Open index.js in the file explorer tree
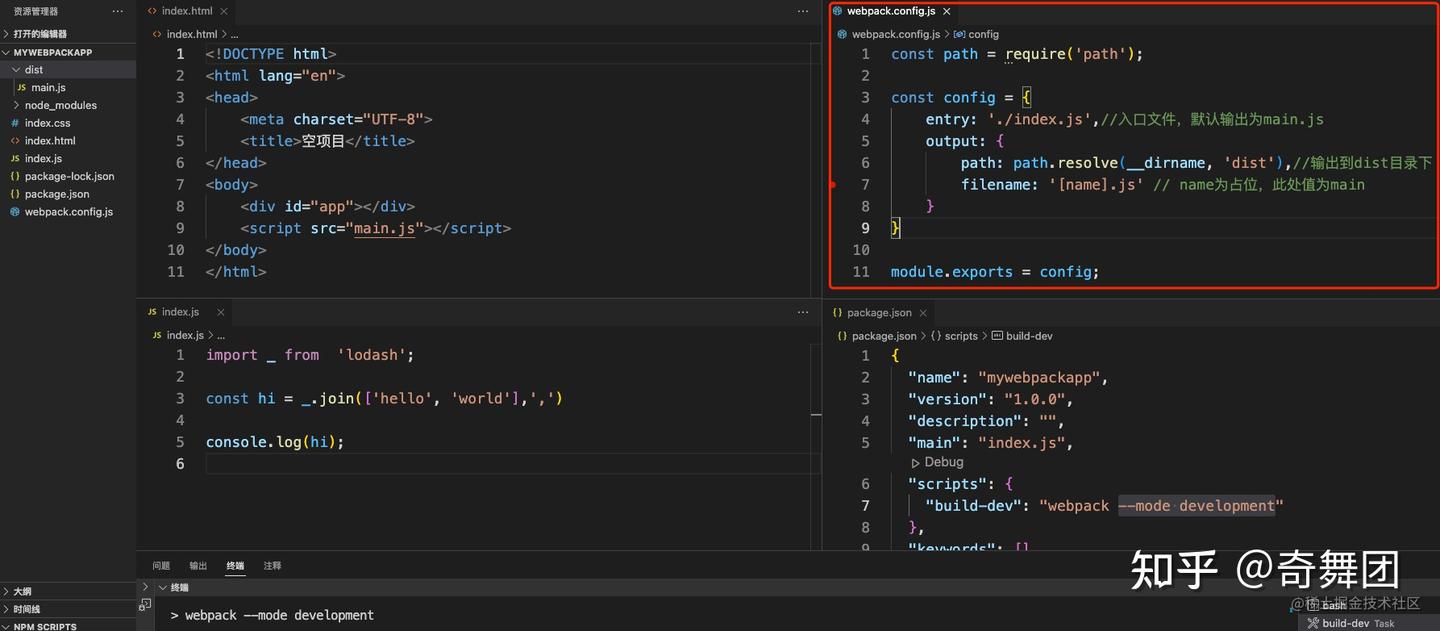1440x631 pixels. coord(43,158)
